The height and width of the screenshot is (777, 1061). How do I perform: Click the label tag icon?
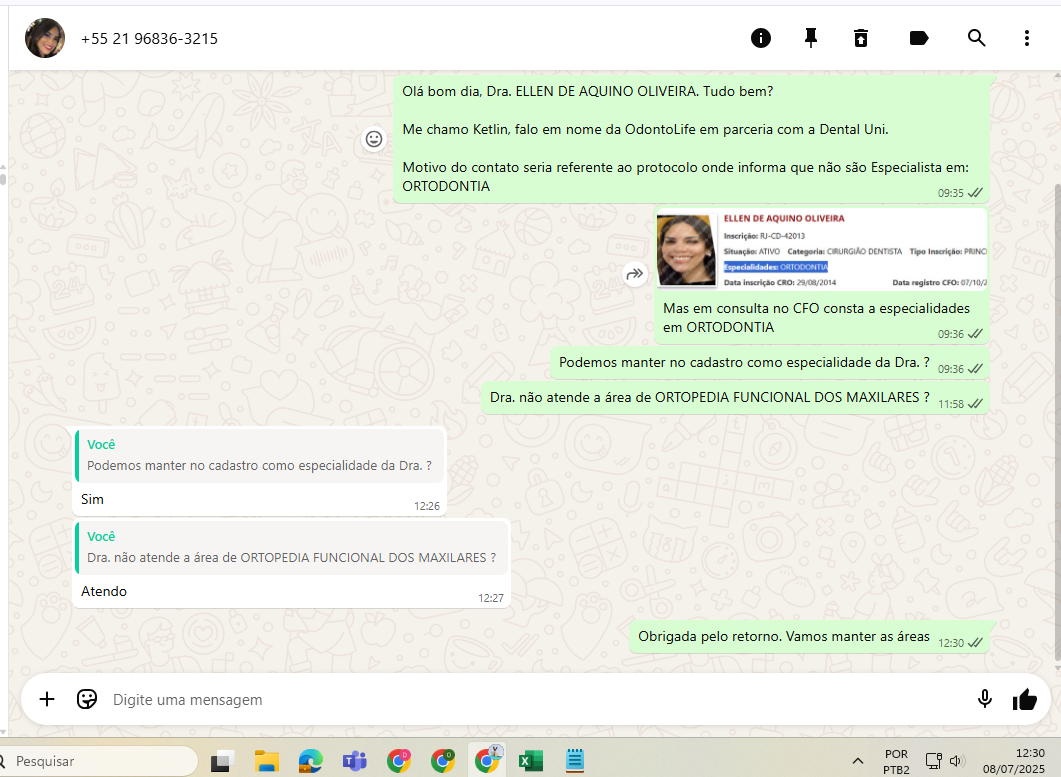918,38
